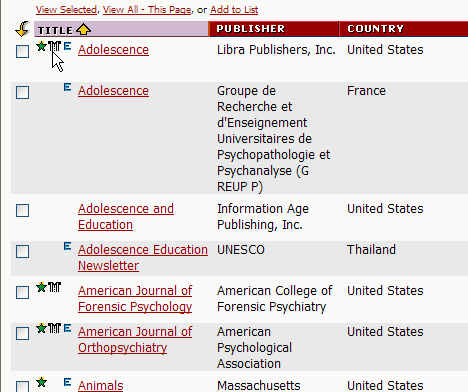Click the yellow curved arrow select-all icon

point(22,29)
